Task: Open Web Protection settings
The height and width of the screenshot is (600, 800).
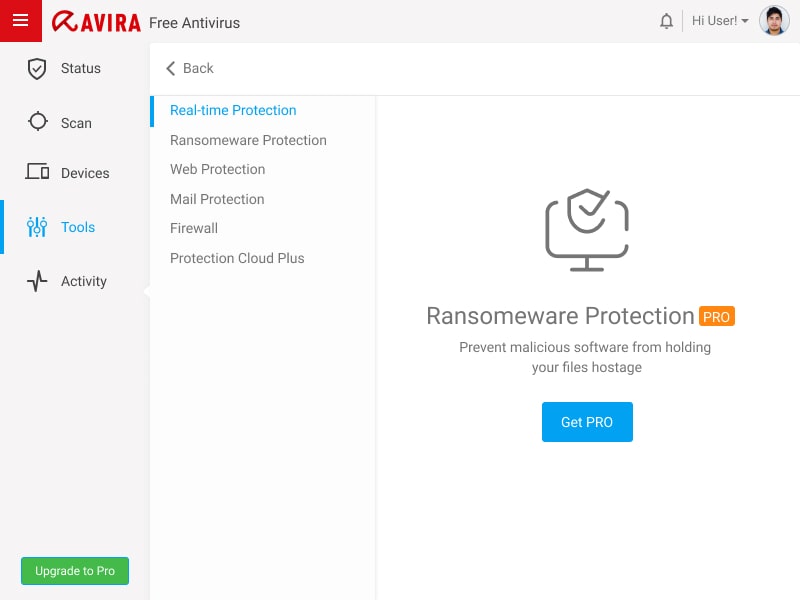Action: tap(217, 169)
